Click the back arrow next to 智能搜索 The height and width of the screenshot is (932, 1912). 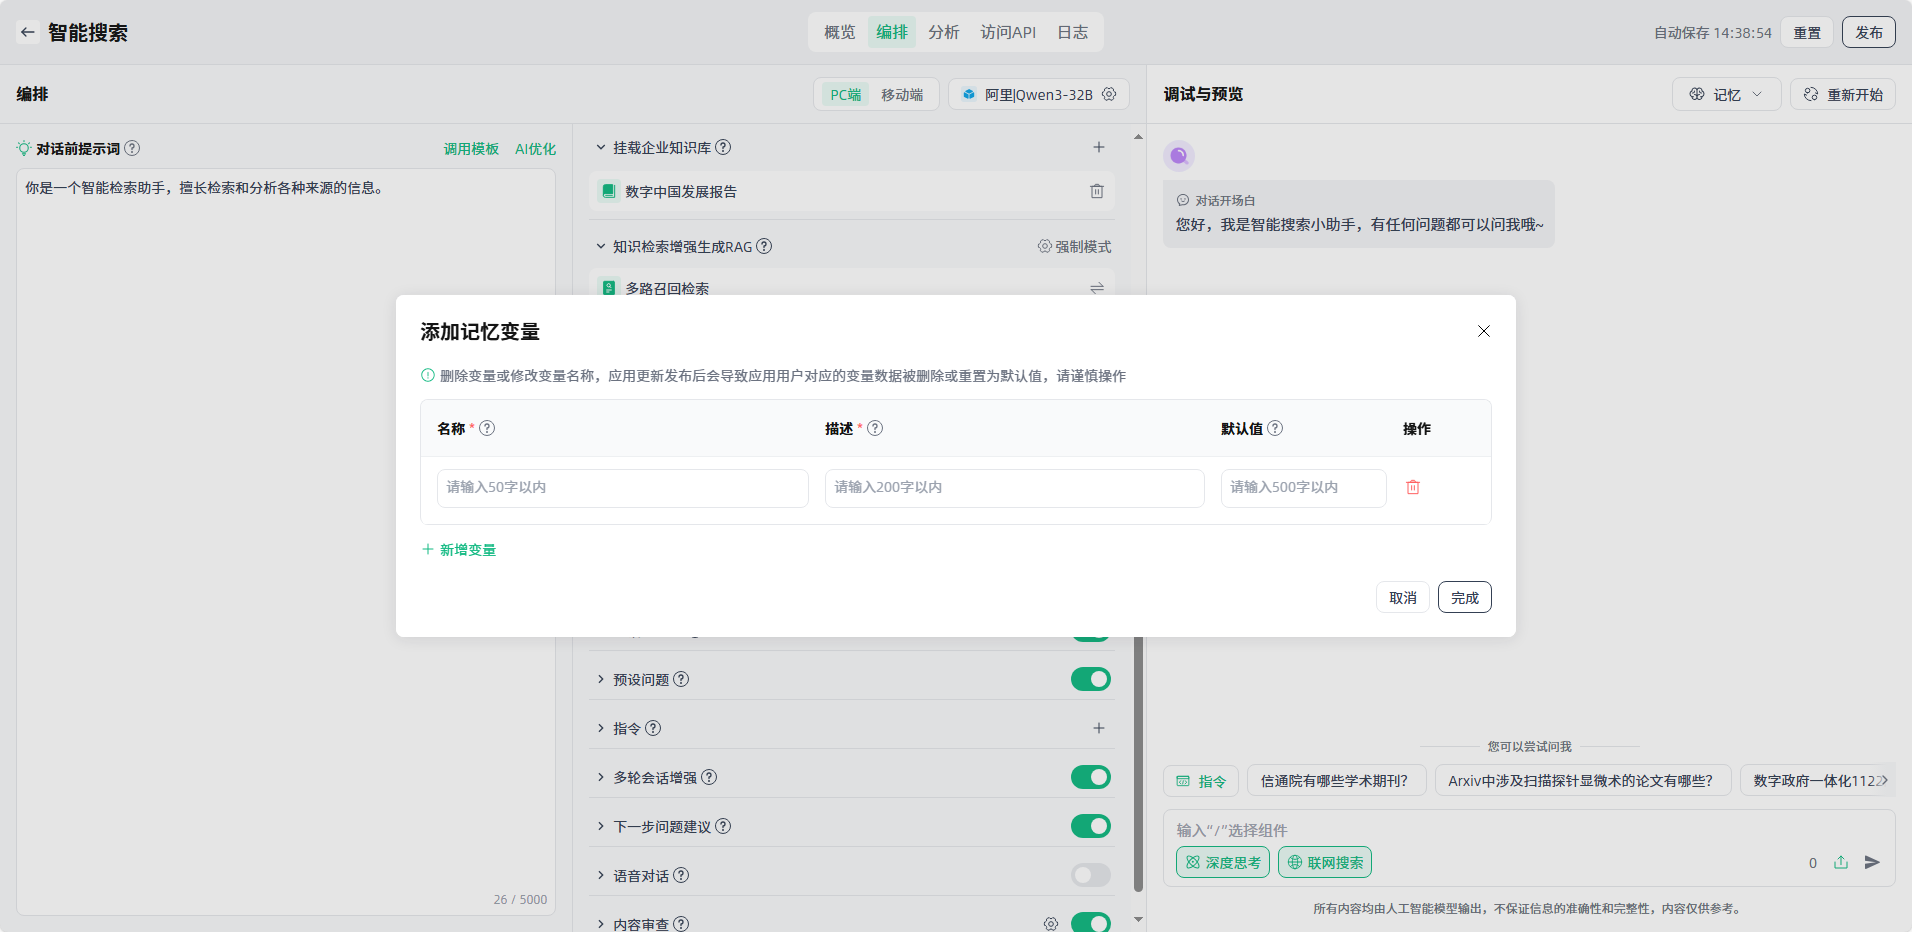28,32
